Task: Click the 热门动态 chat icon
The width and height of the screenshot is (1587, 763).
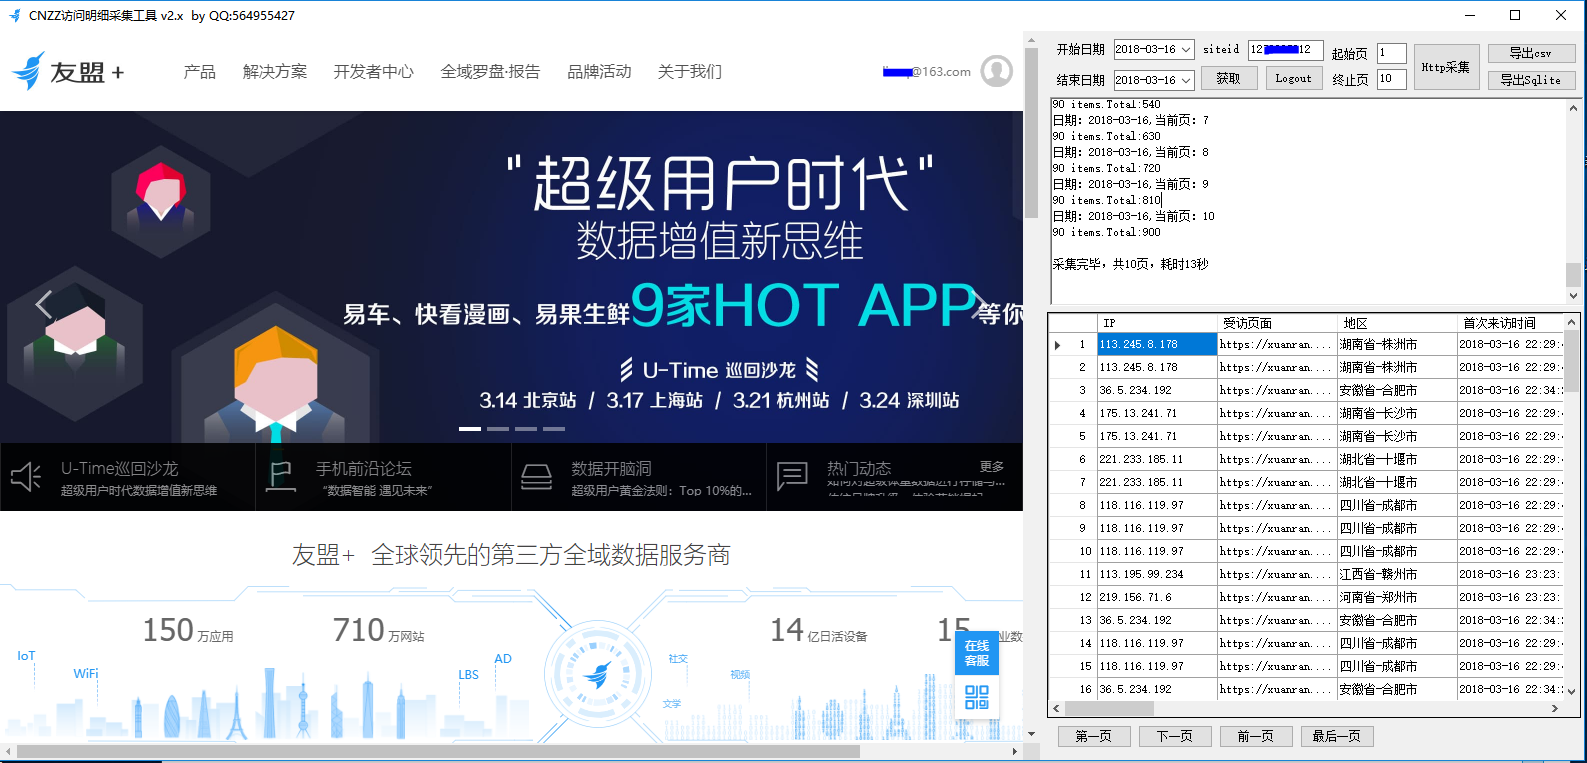Action: tap(792, 476)
